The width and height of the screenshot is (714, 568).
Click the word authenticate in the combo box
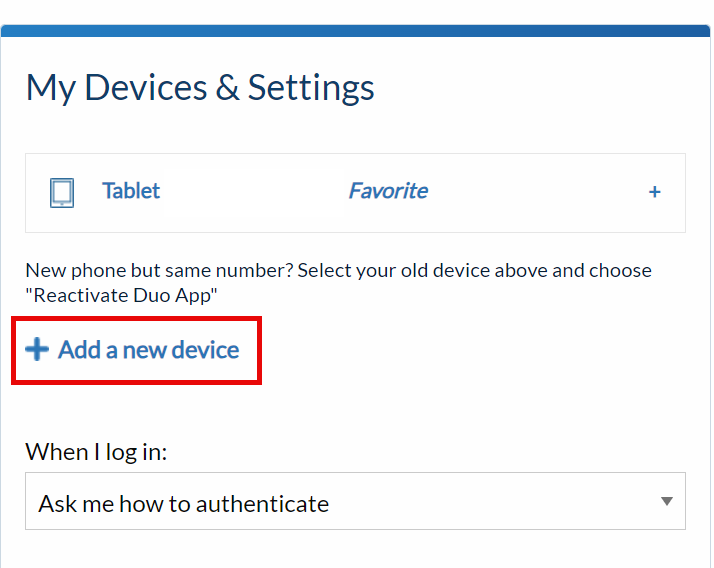tap(262, 504)
